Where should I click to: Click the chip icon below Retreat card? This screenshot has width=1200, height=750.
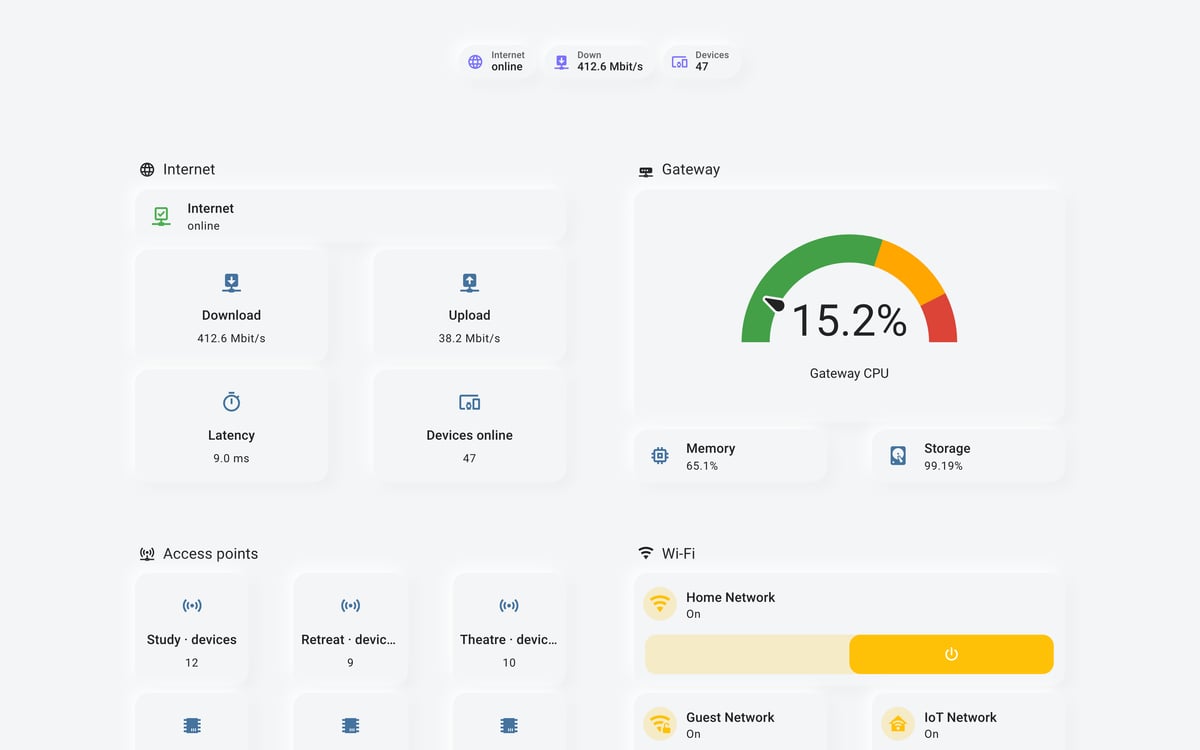coord(350,725)
